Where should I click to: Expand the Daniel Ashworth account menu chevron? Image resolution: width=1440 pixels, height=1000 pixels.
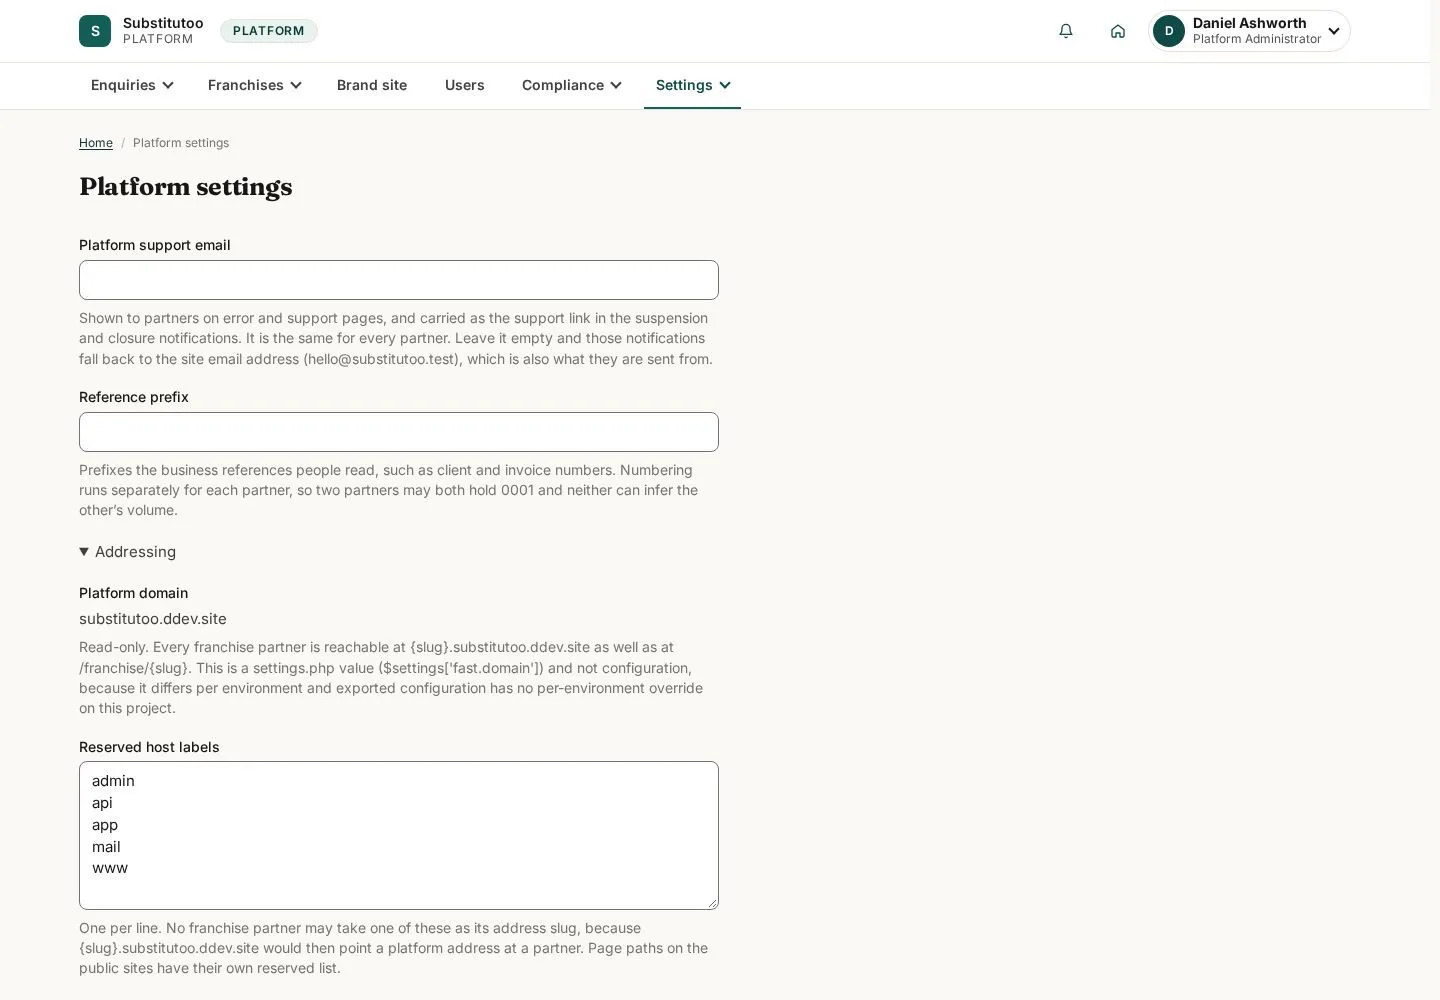1334,31
